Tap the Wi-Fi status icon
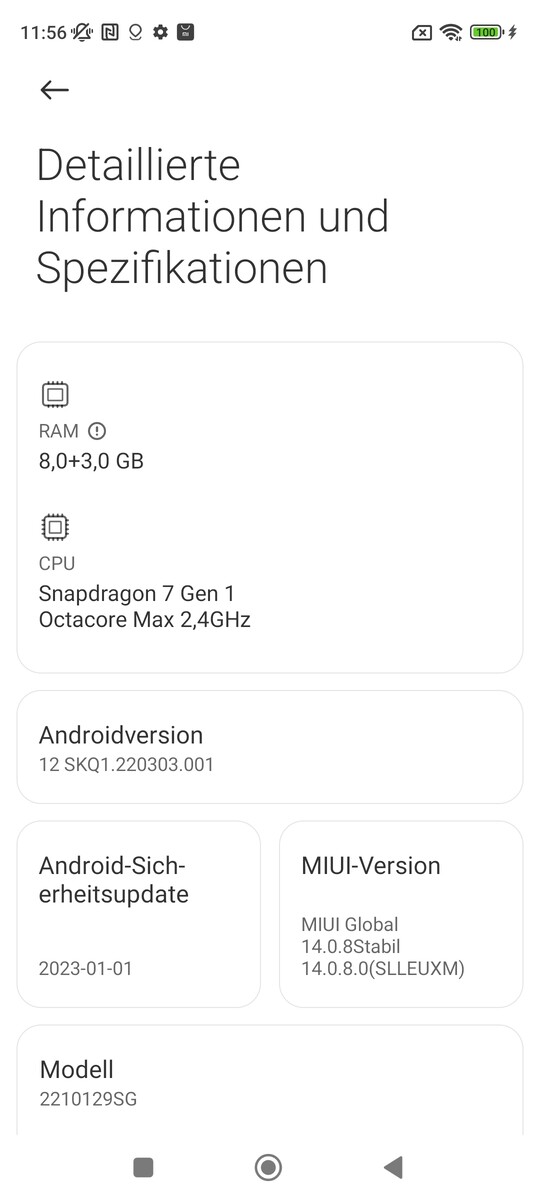This screenshot has width=540, height=1200. pyautogui.click(x=452, y=32)
